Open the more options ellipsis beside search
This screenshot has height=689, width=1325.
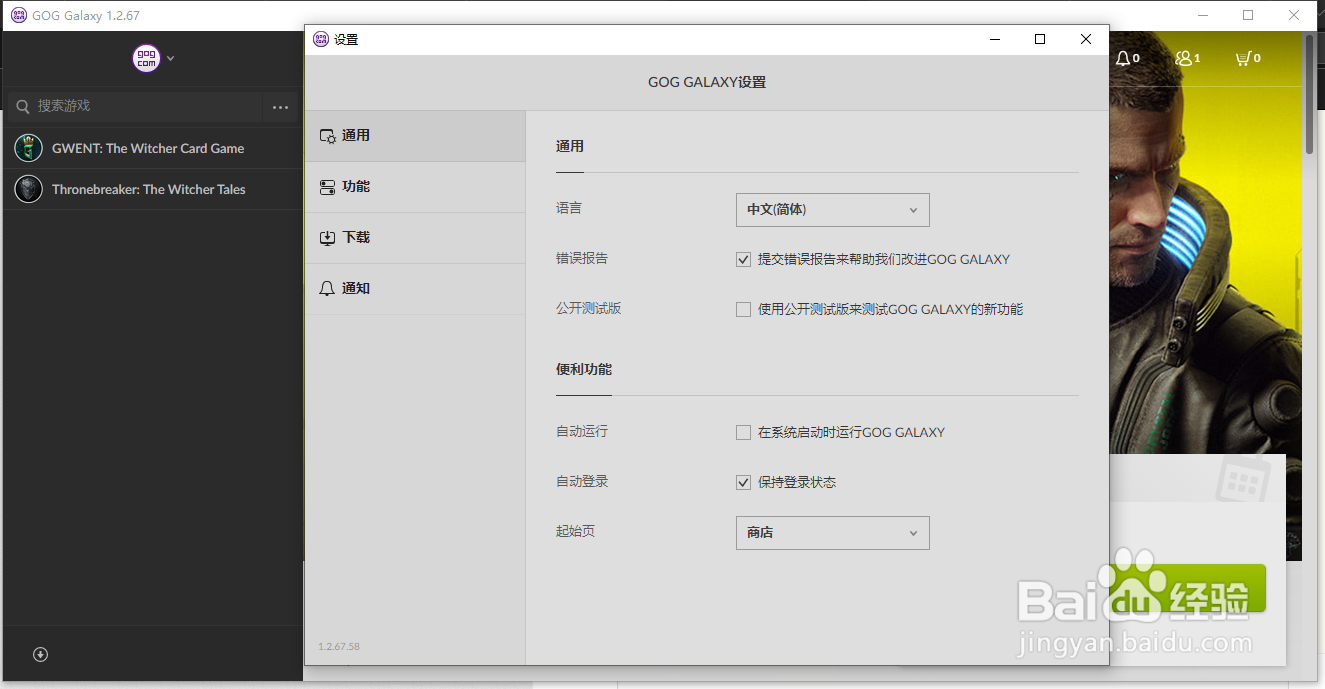280,107
